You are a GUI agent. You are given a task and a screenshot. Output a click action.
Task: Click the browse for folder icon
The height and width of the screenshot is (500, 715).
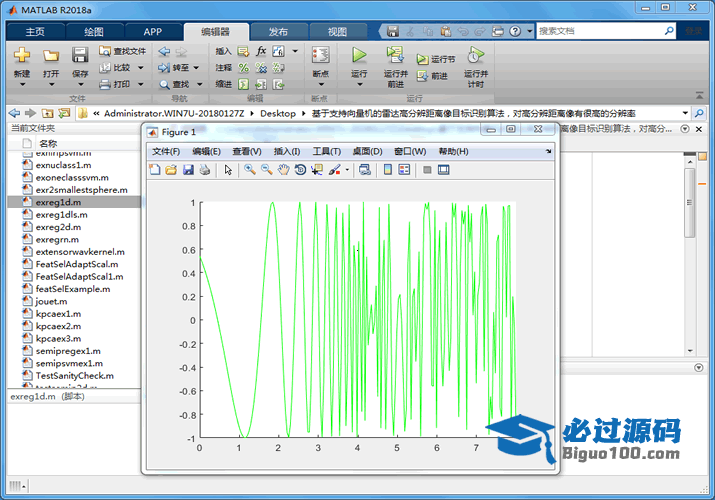tap(64, 113)
